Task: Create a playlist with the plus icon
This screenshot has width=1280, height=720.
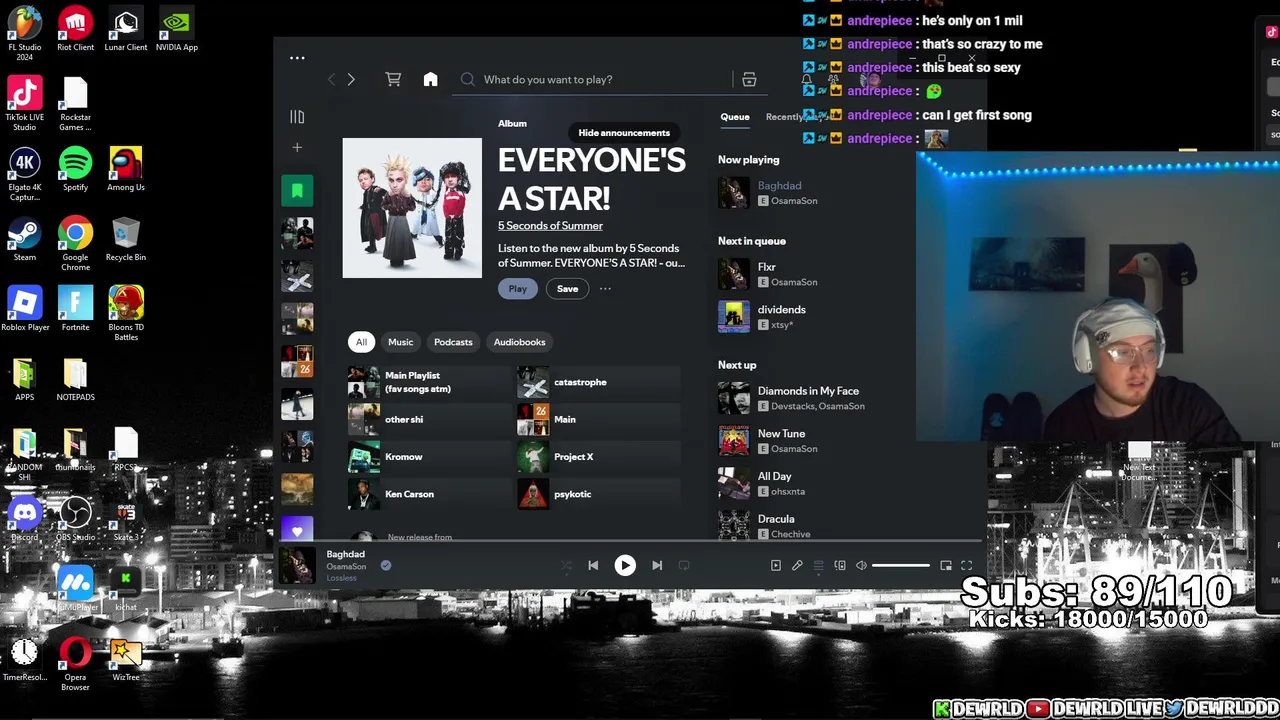Action: (297, 148)
